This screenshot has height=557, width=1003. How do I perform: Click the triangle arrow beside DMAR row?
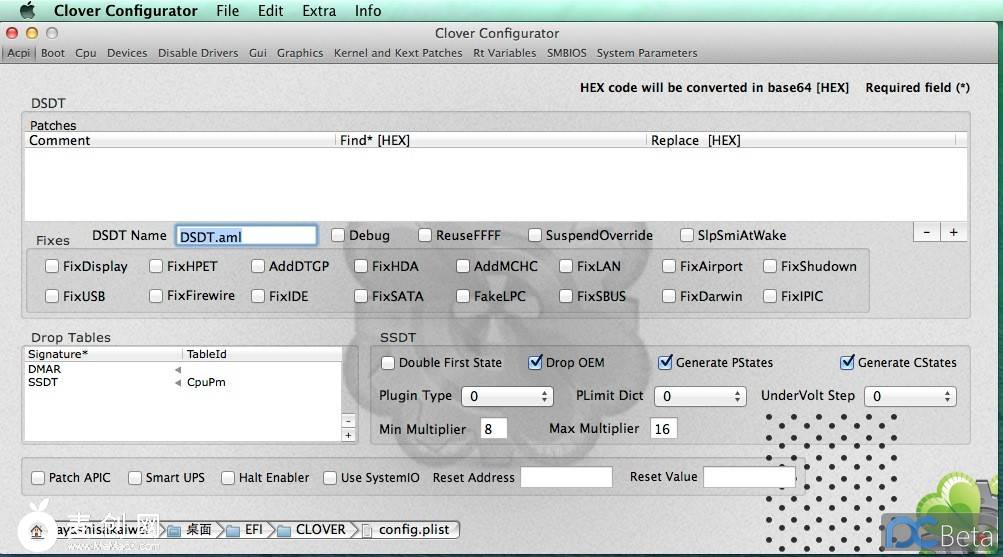(178, 370)
